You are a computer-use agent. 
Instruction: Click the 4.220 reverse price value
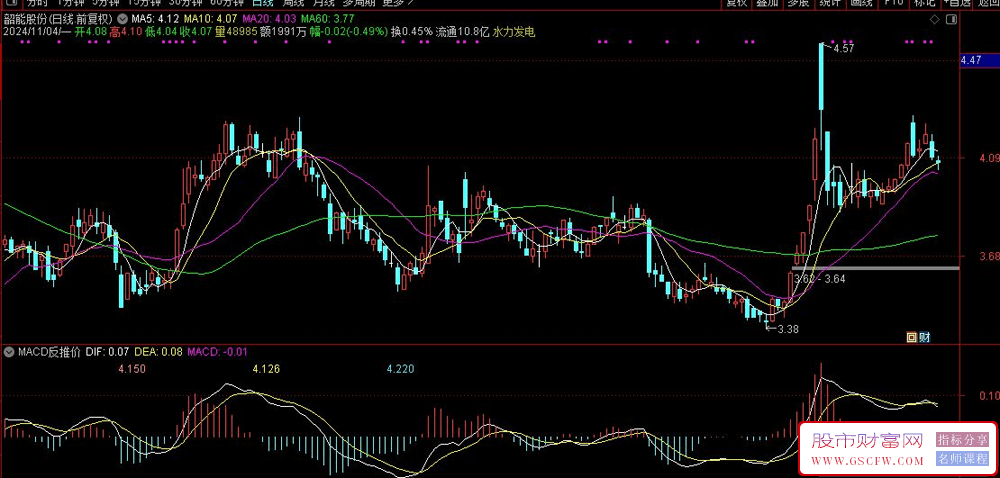point(401,368)
